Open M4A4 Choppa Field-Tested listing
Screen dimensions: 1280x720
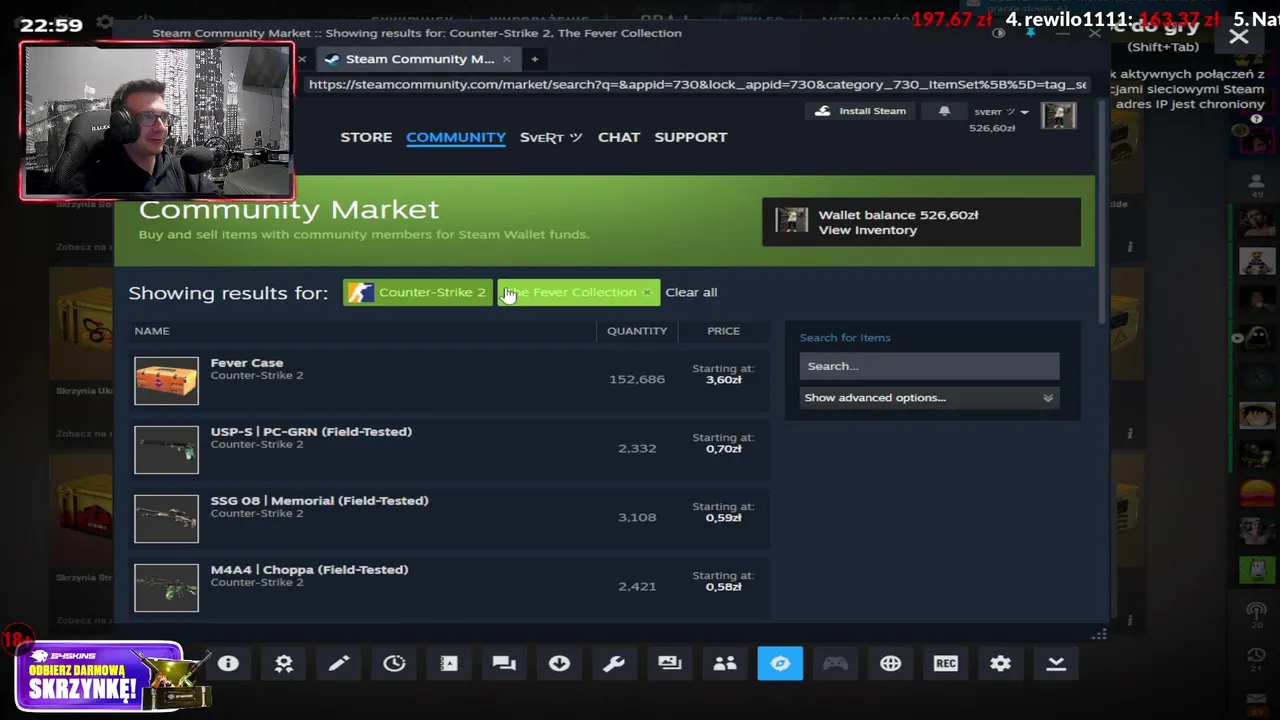point(451,587)
